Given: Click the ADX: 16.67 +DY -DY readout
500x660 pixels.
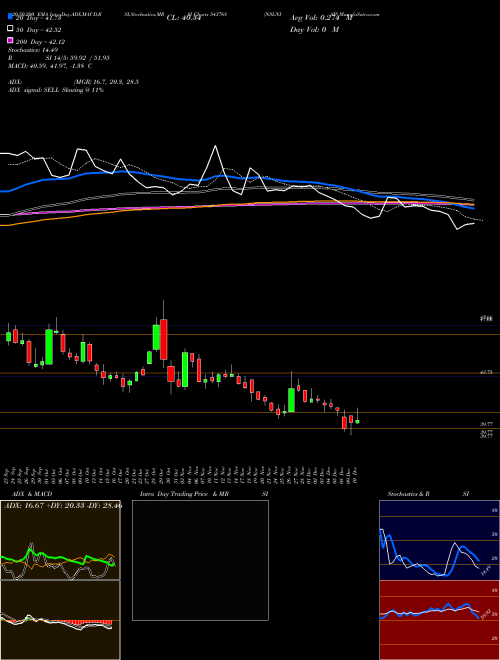Looking at the screenshot, I should [x=63, y=505].
